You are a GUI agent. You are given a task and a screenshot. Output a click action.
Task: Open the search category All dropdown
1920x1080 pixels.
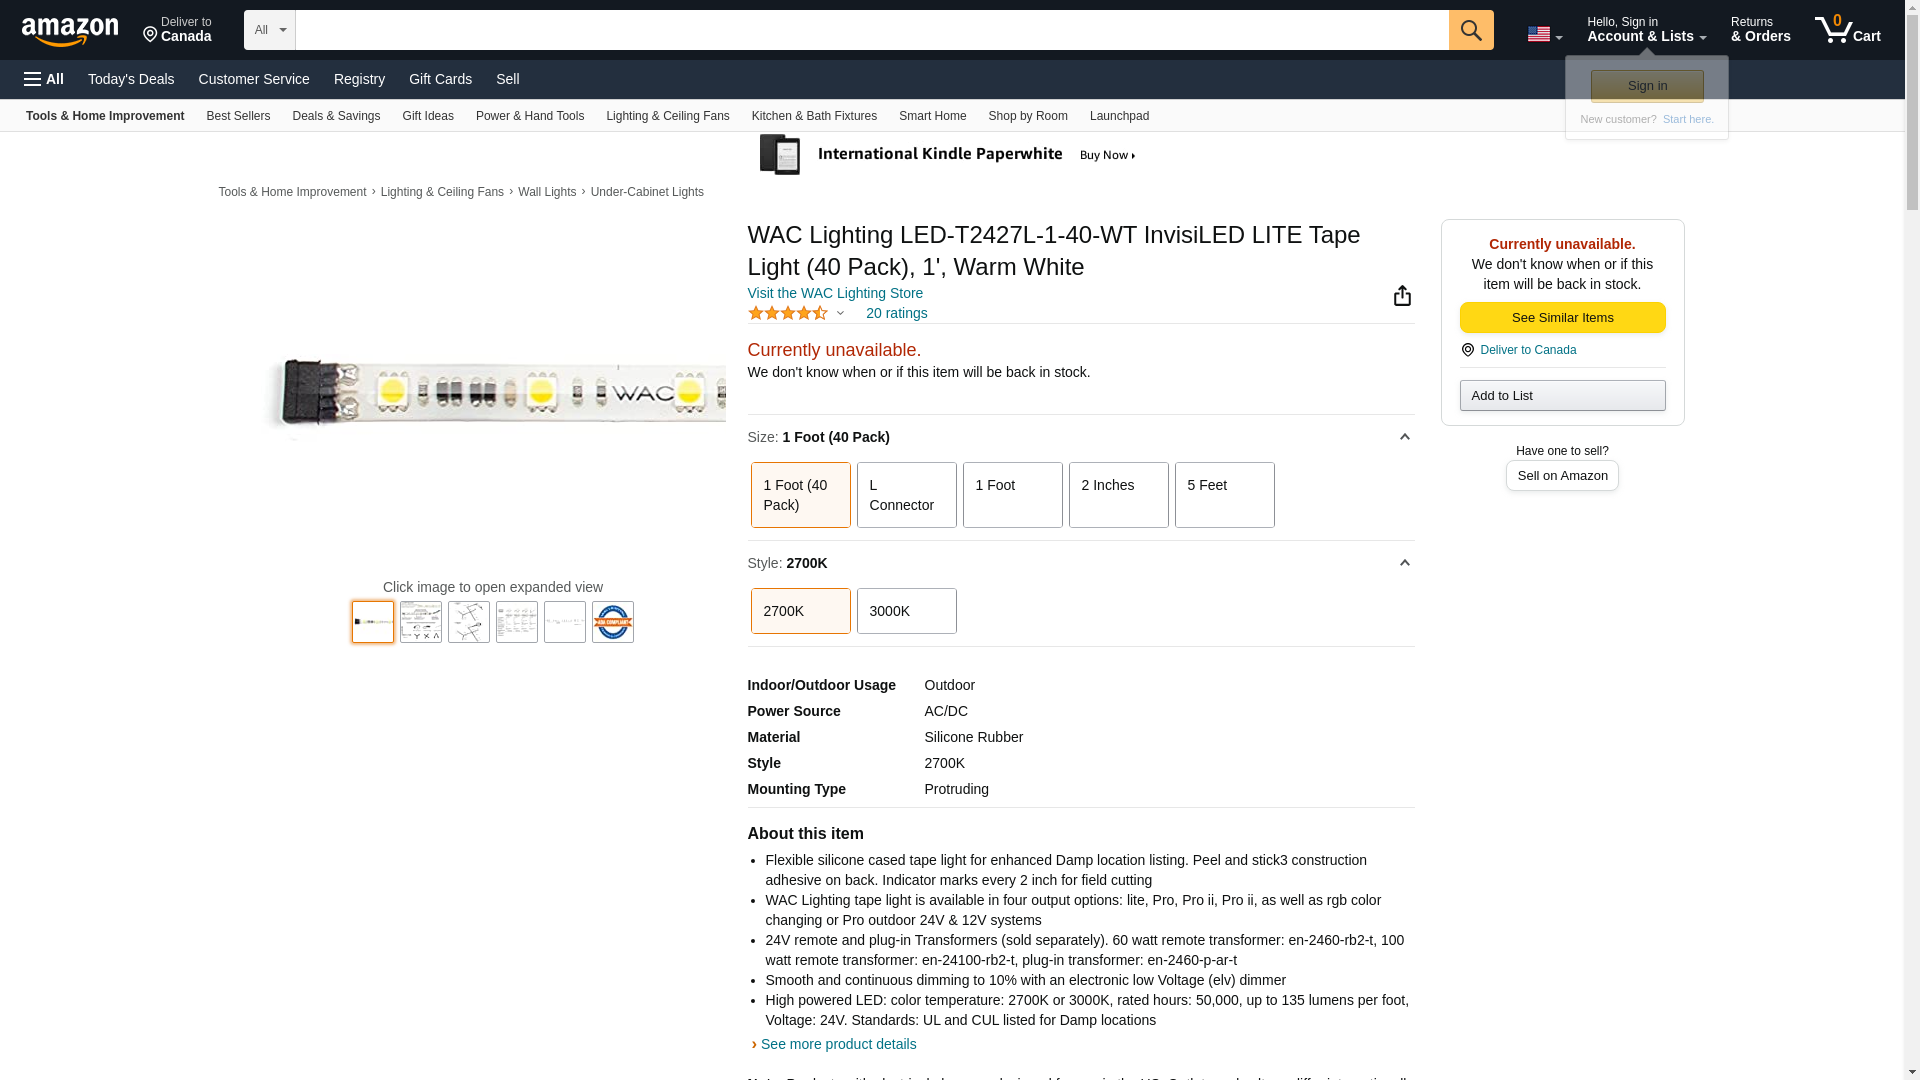pos(269,30)
